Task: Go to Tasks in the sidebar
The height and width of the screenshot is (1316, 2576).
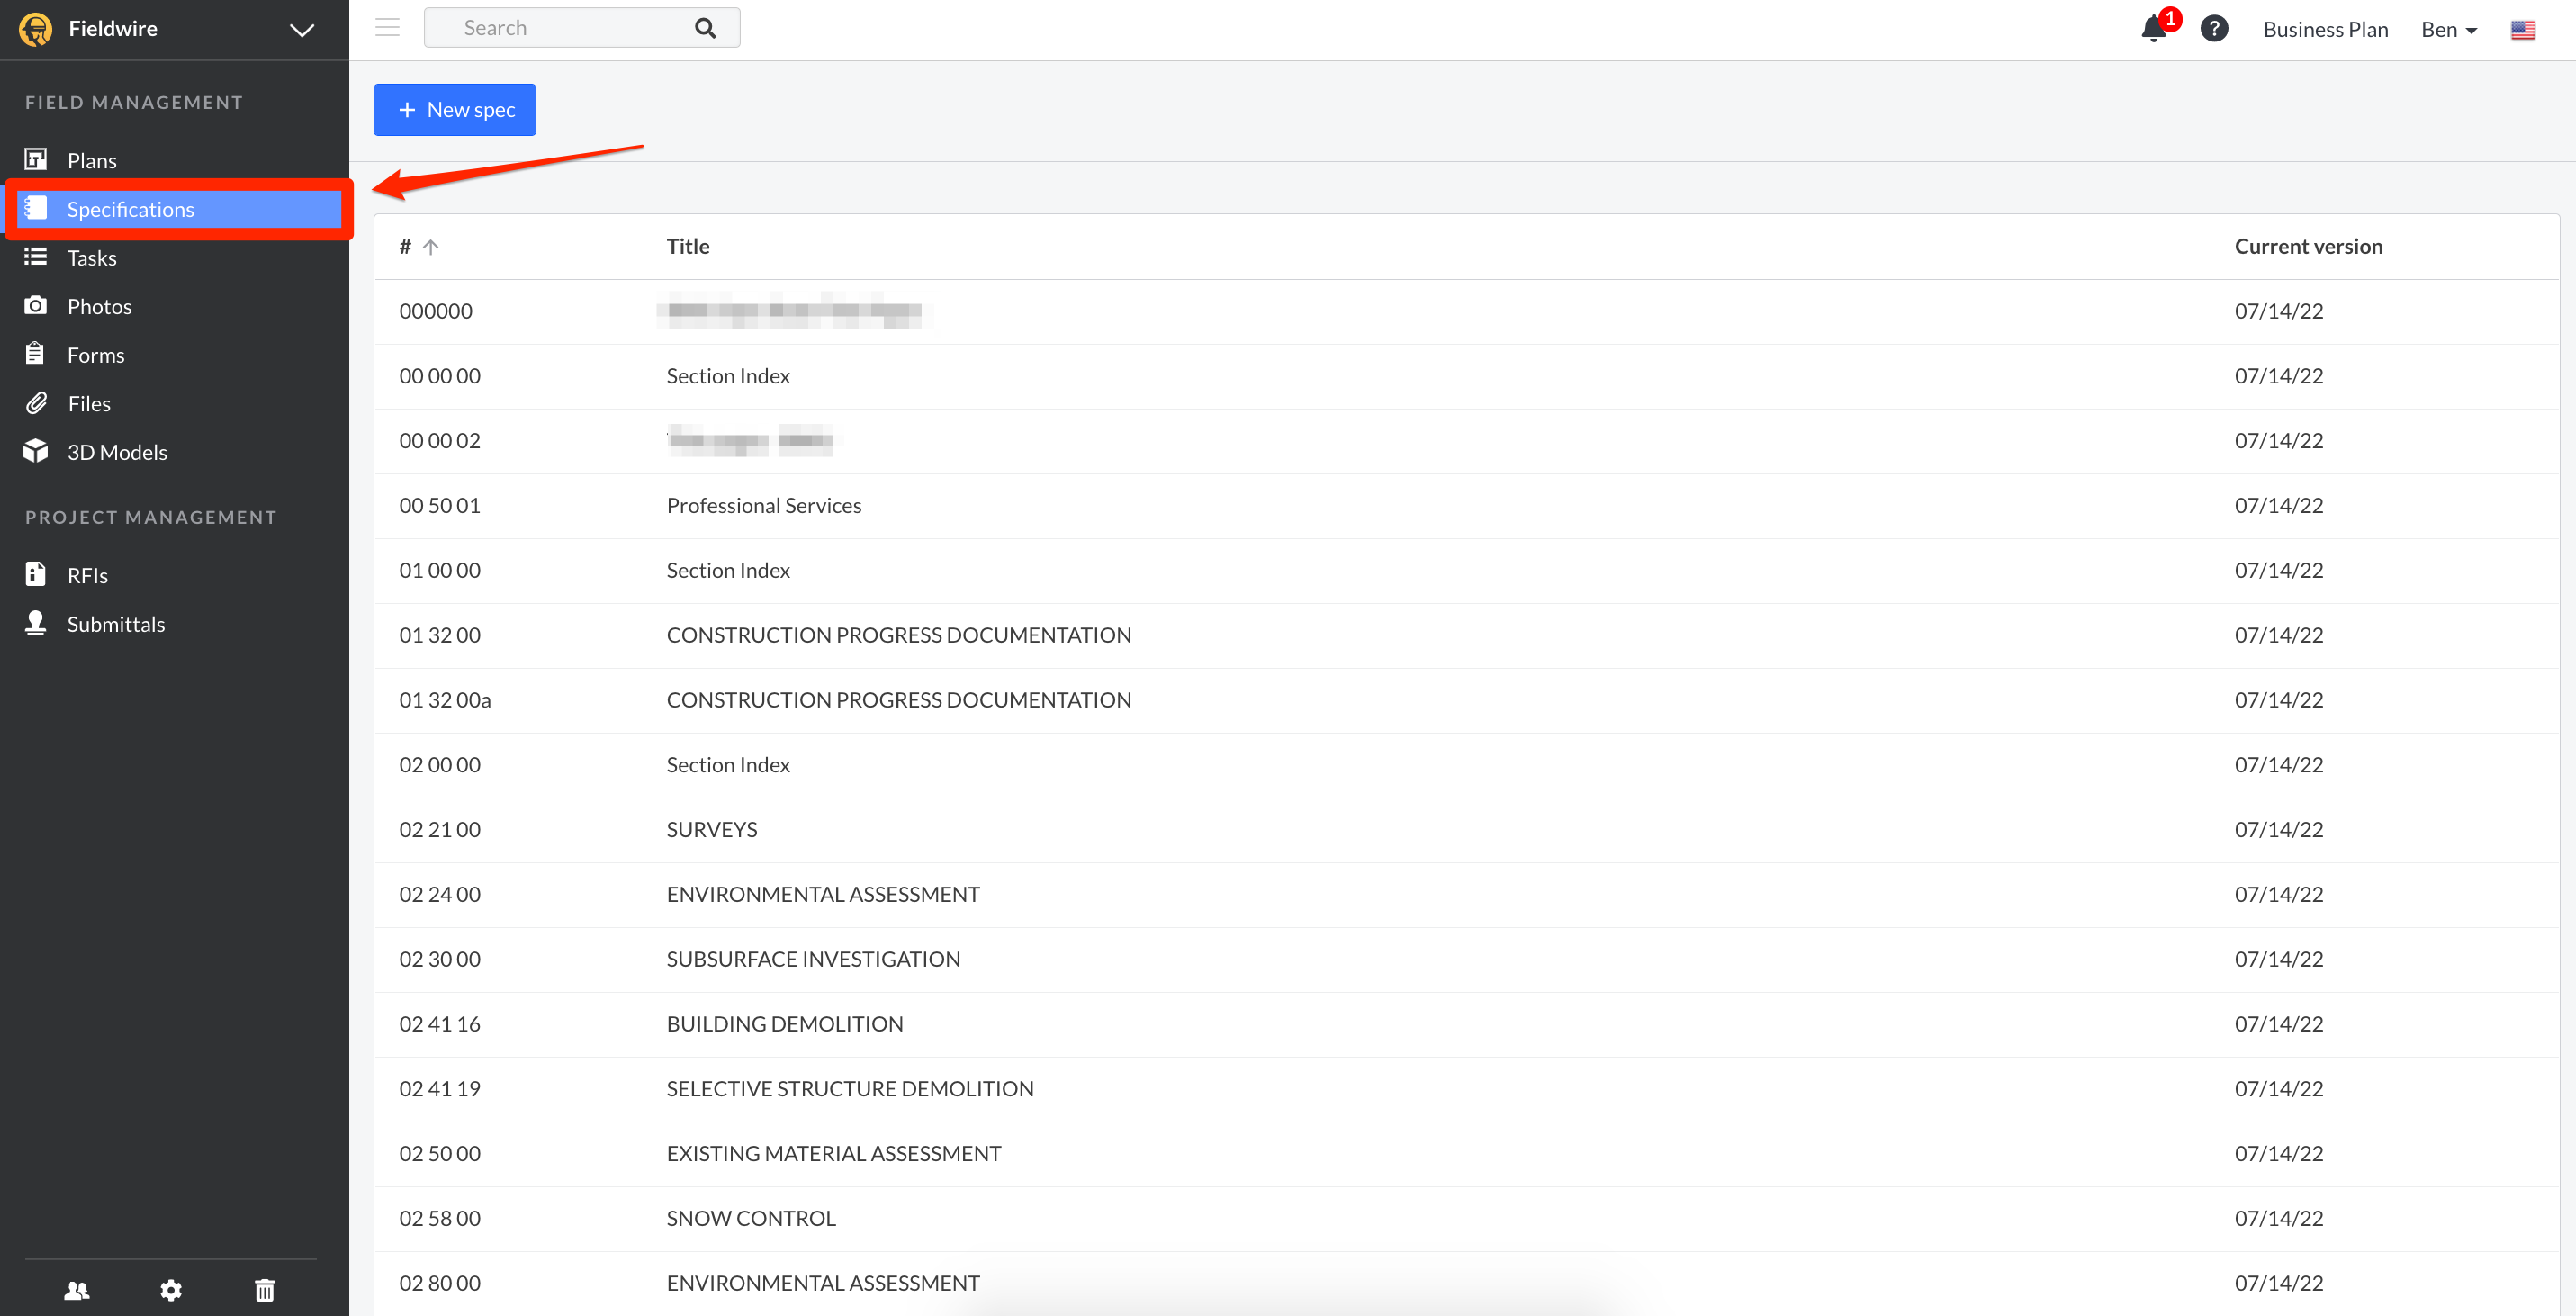Action: coord(91,258)
